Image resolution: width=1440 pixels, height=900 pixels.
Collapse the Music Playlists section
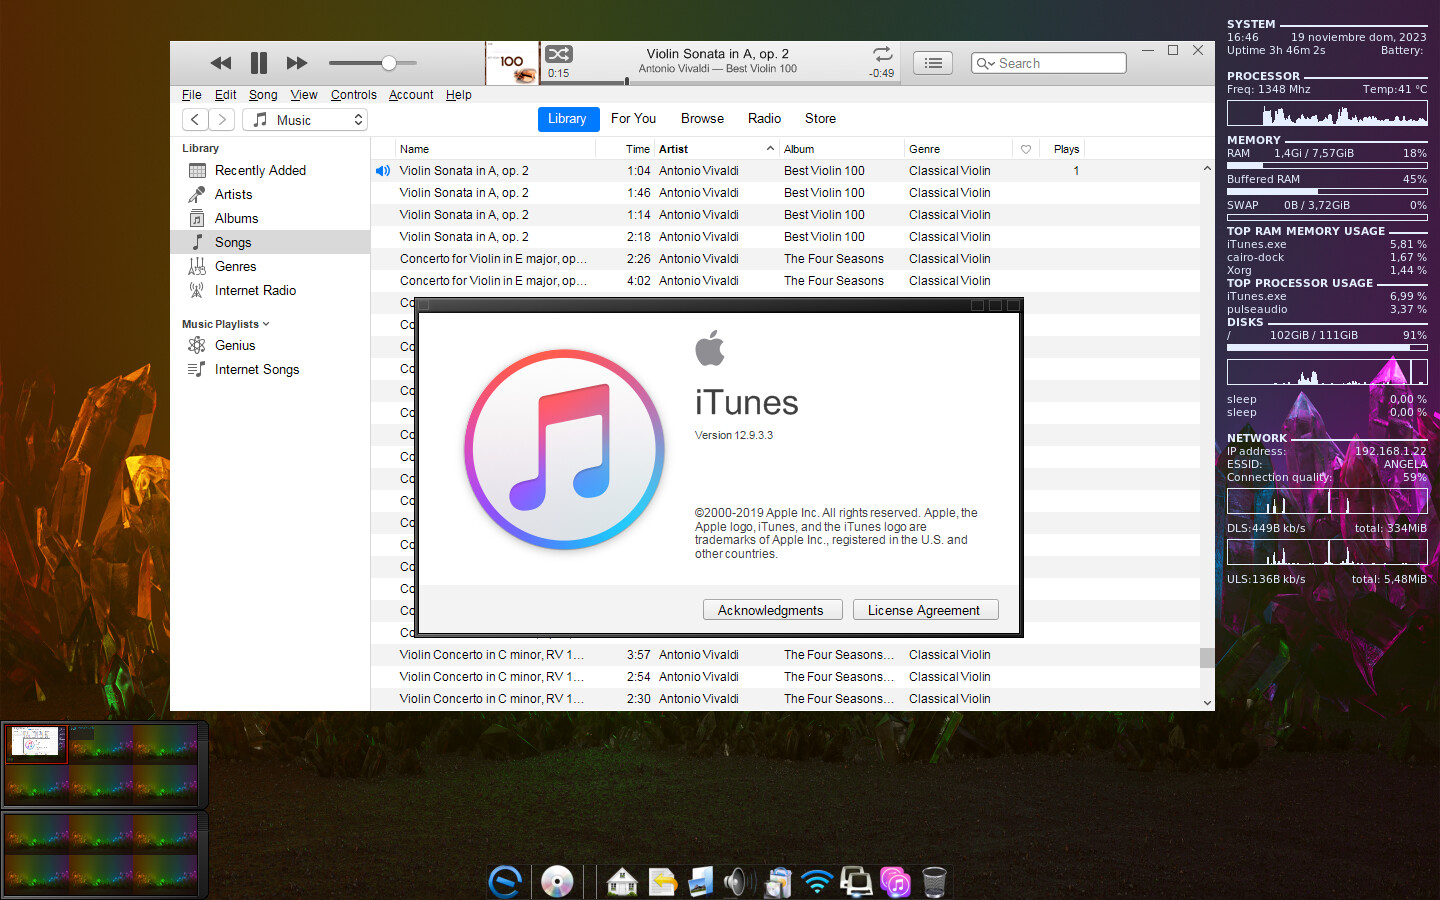click(x=266, y=324)
